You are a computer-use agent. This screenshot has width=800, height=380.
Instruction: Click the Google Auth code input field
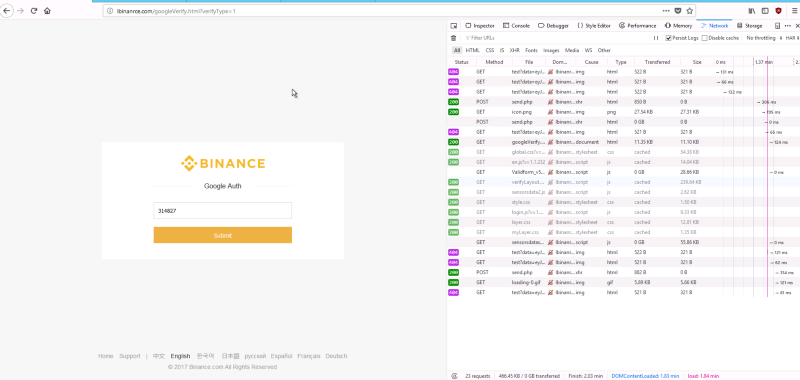tap(222, 211)
